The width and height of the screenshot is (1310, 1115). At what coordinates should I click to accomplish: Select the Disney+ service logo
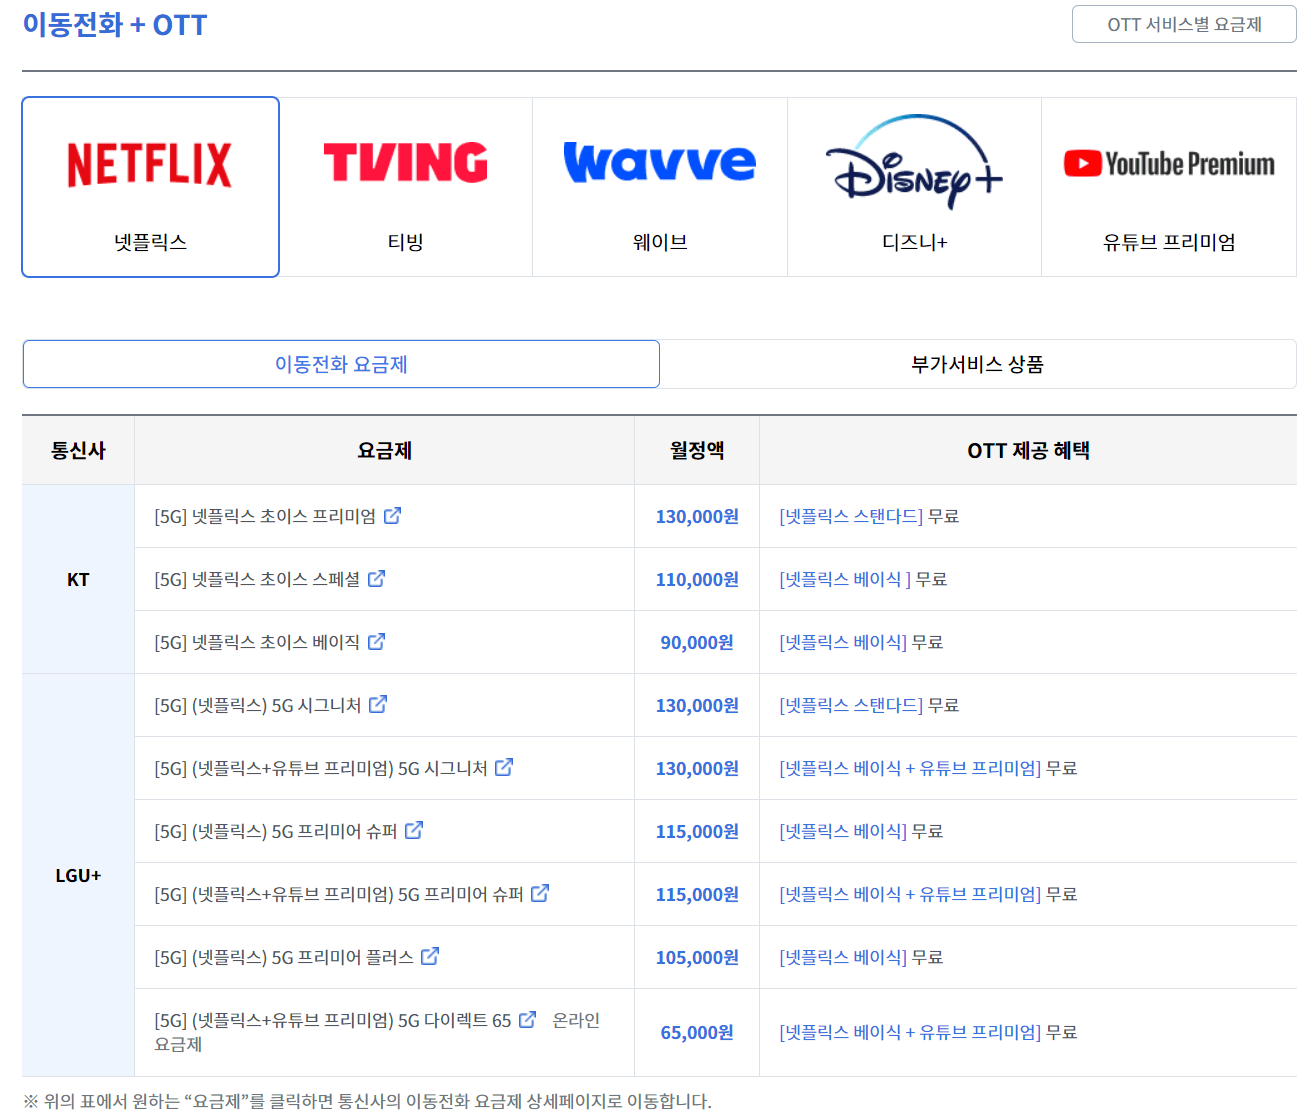(913, 162)
